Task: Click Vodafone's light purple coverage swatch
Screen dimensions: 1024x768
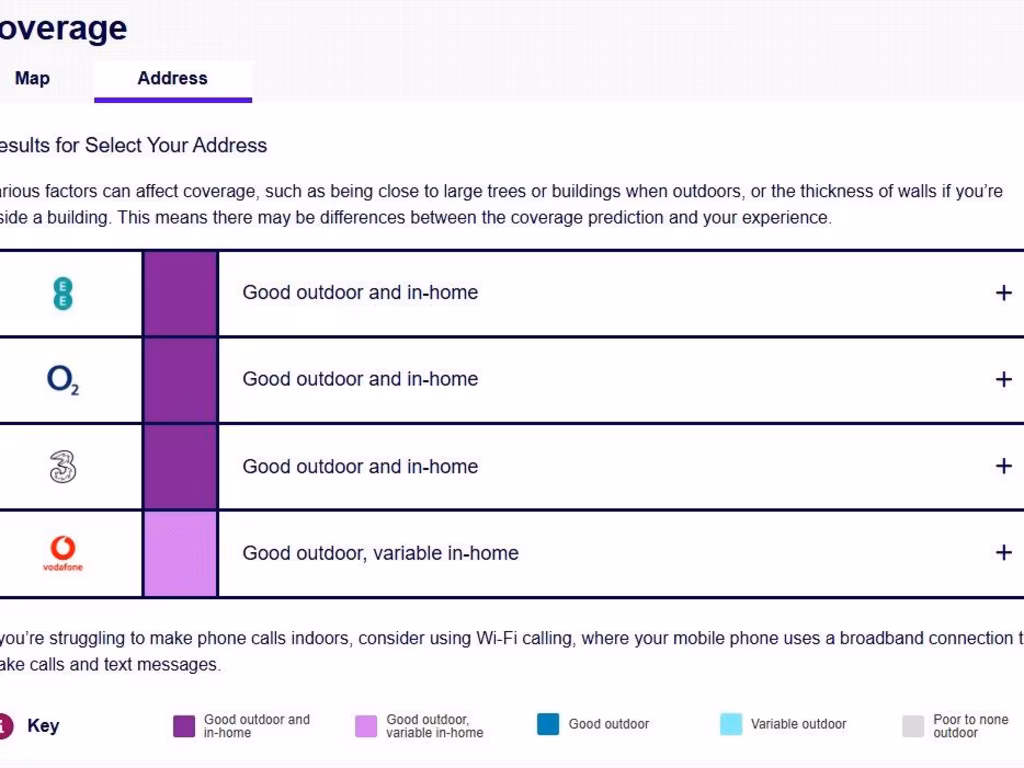Action: click(x=180, y=554)
